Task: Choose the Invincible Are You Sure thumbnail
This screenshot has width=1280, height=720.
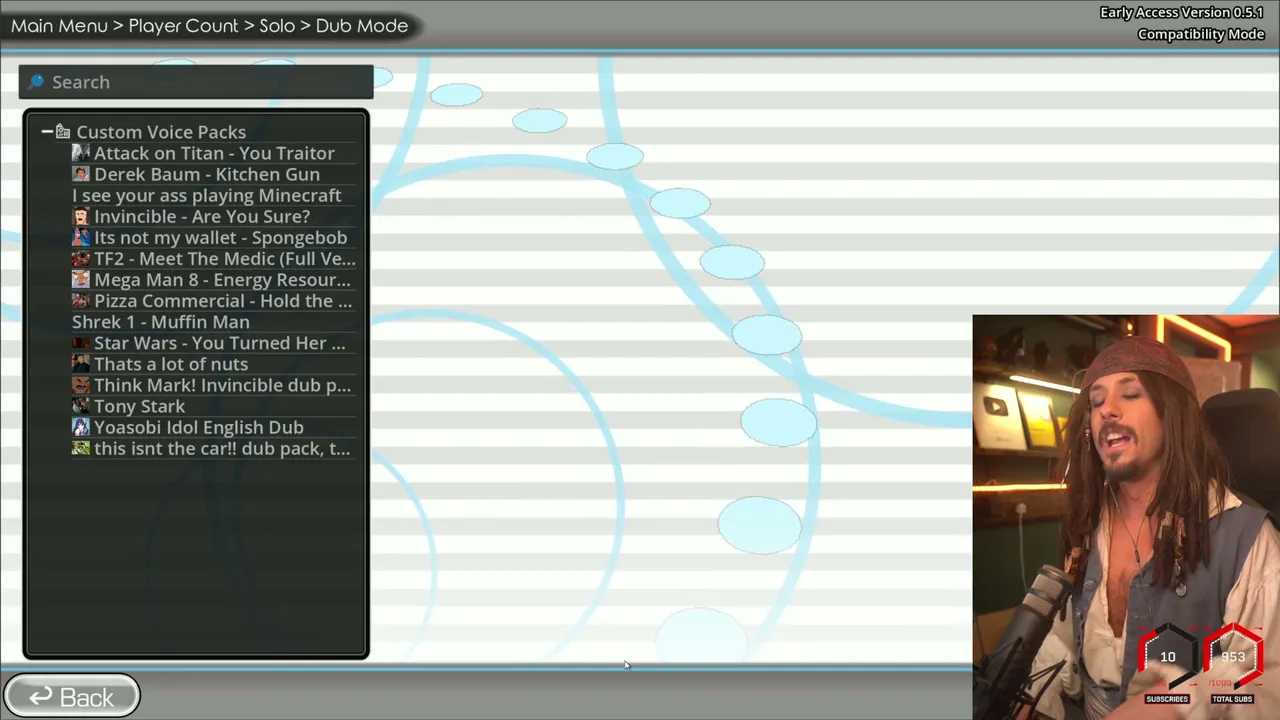Action: pos(81,216)
